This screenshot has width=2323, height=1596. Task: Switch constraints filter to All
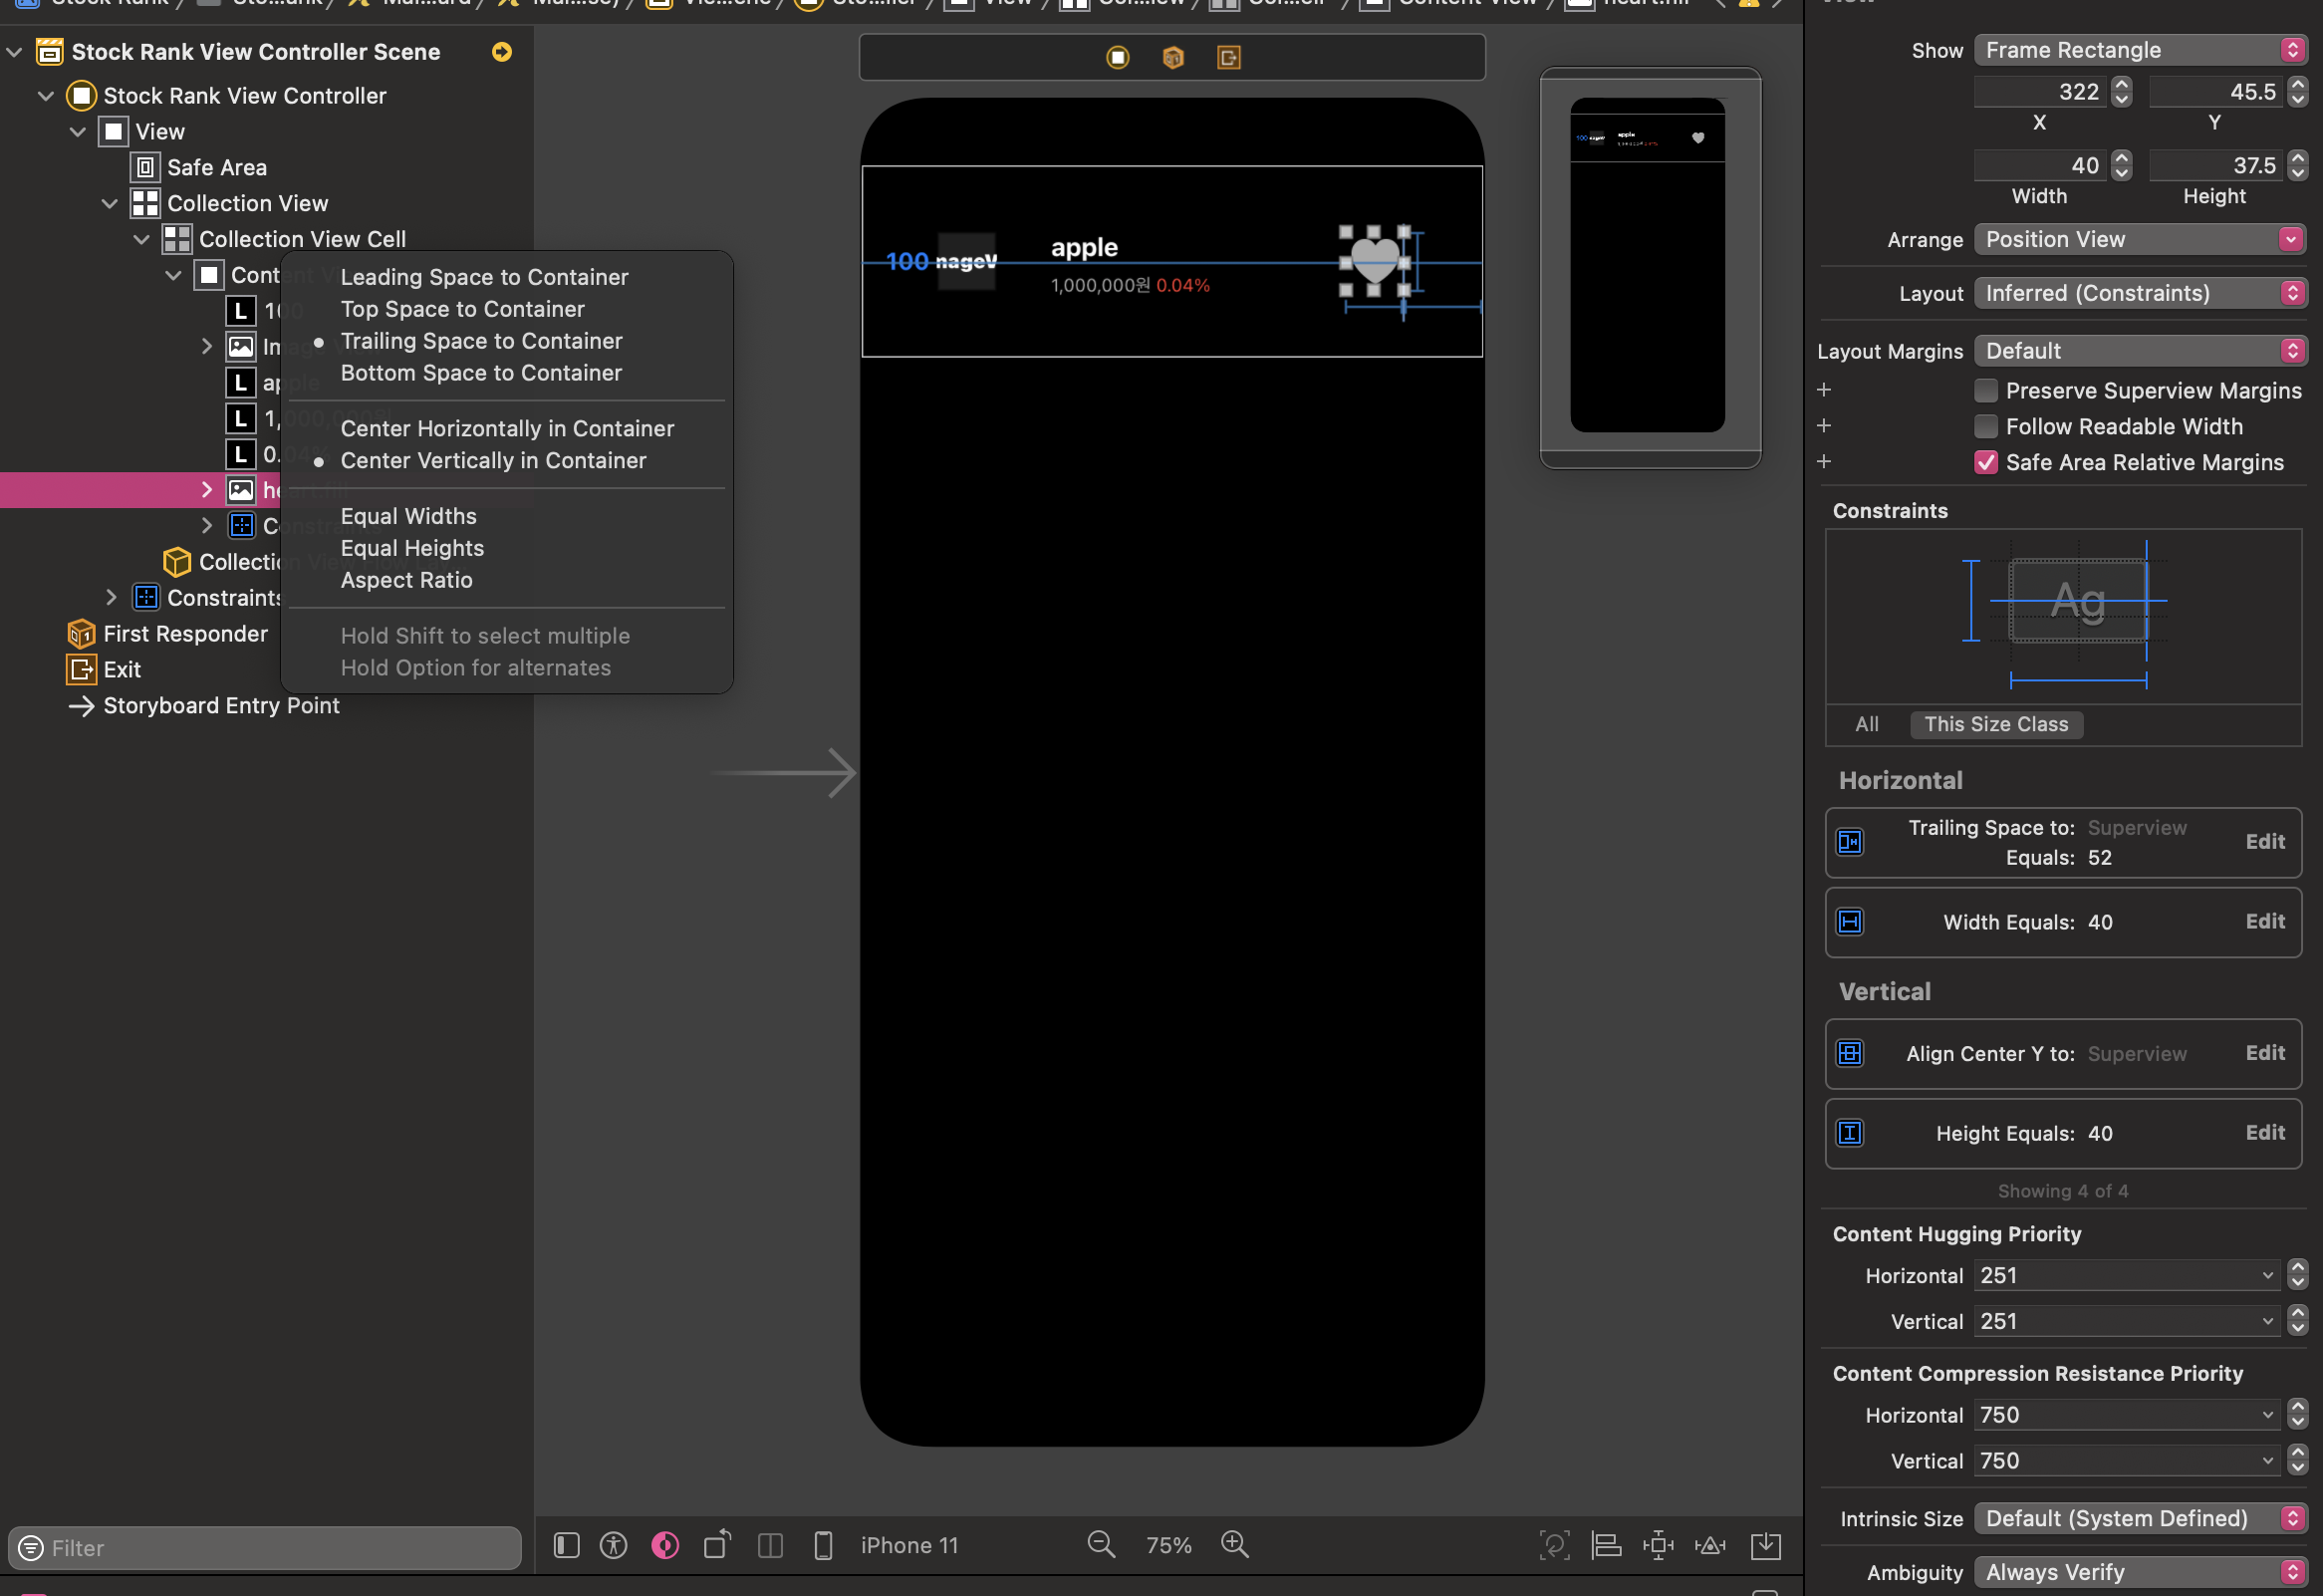[x=1866, y=724]
